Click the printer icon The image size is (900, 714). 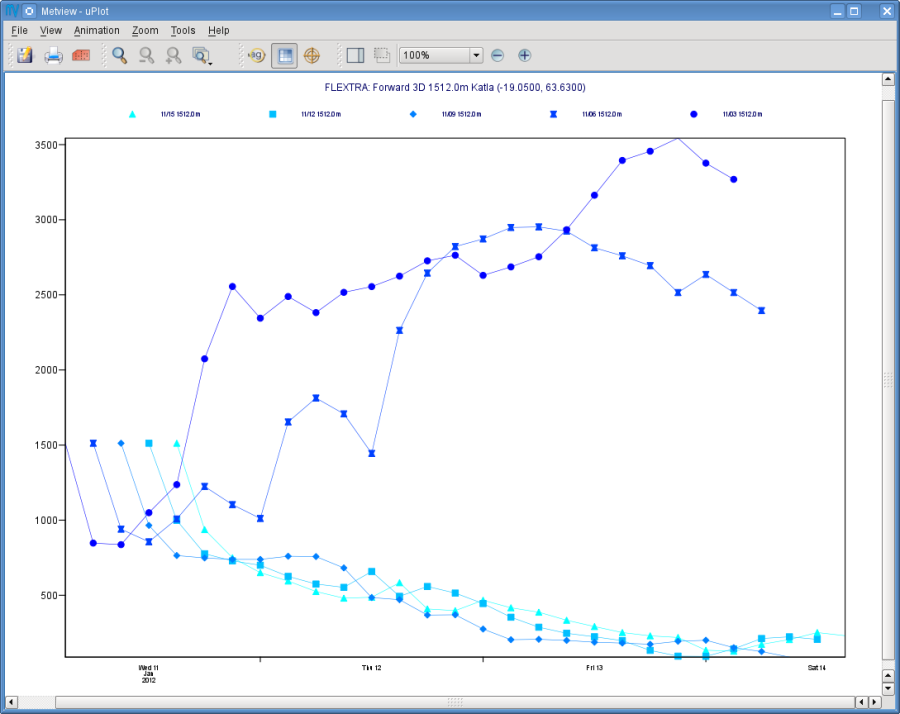point(53,55)
